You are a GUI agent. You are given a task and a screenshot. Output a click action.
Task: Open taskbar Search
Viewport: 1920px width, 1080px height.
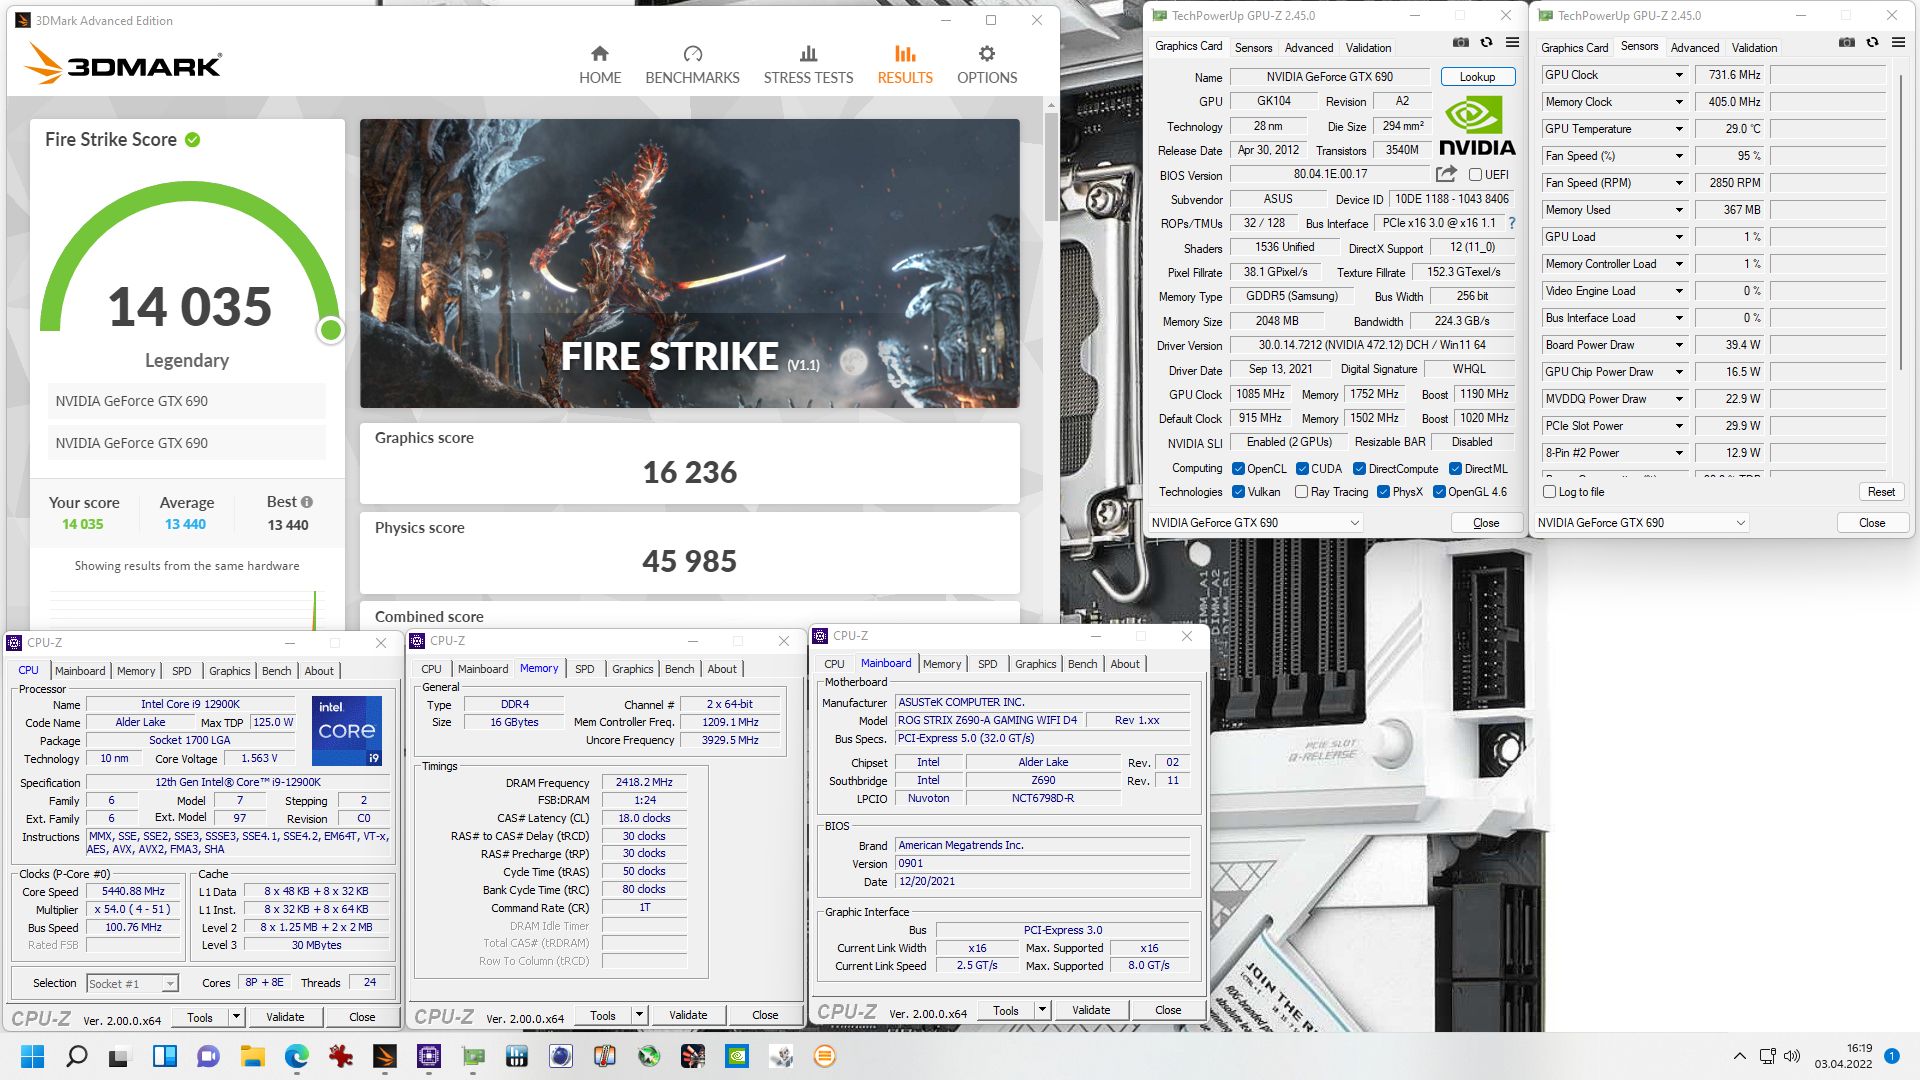pos(76,1056)
